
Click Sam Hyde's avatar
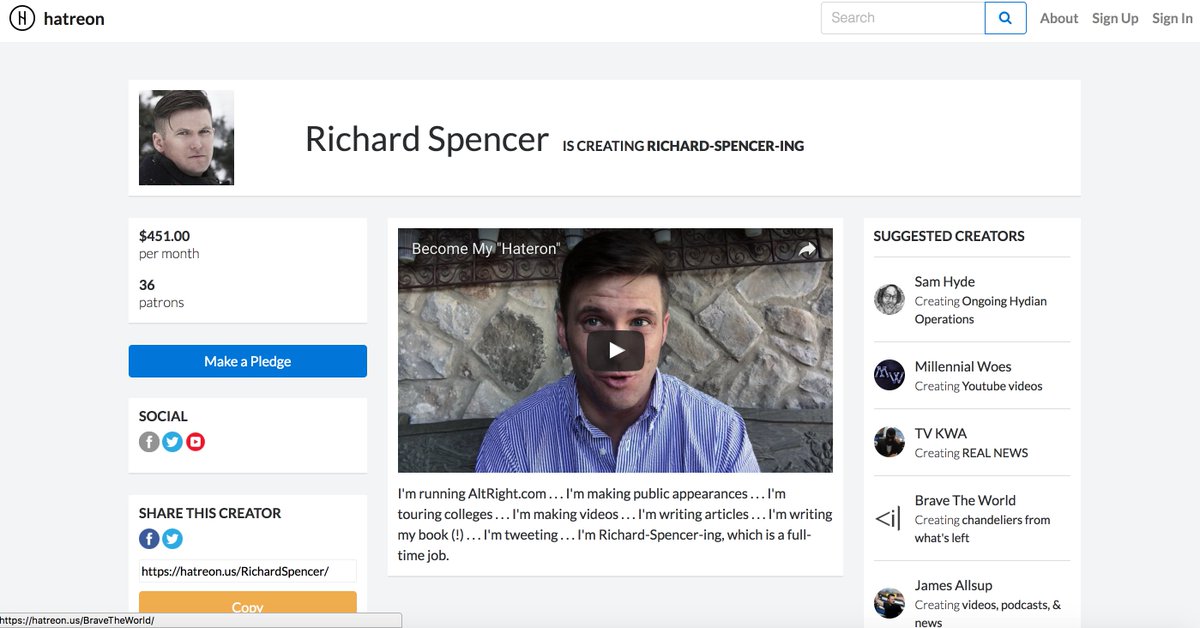coord(889,299)
